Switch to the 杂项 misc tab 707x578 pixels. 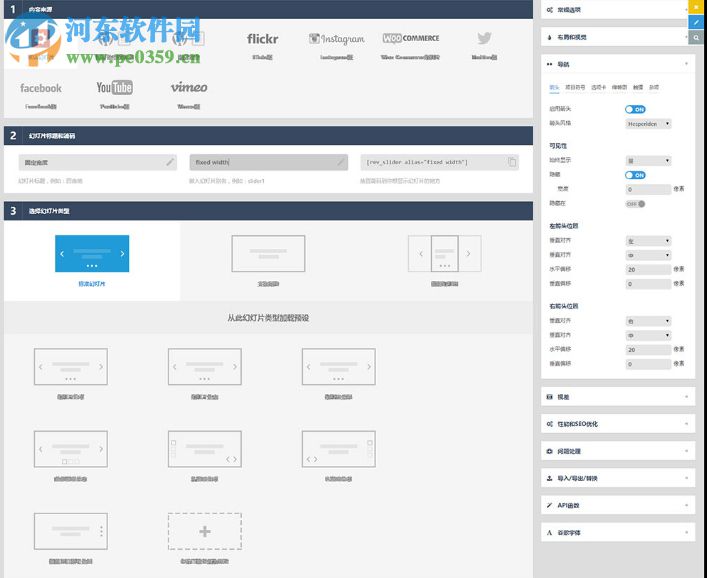tap(654, 87)
